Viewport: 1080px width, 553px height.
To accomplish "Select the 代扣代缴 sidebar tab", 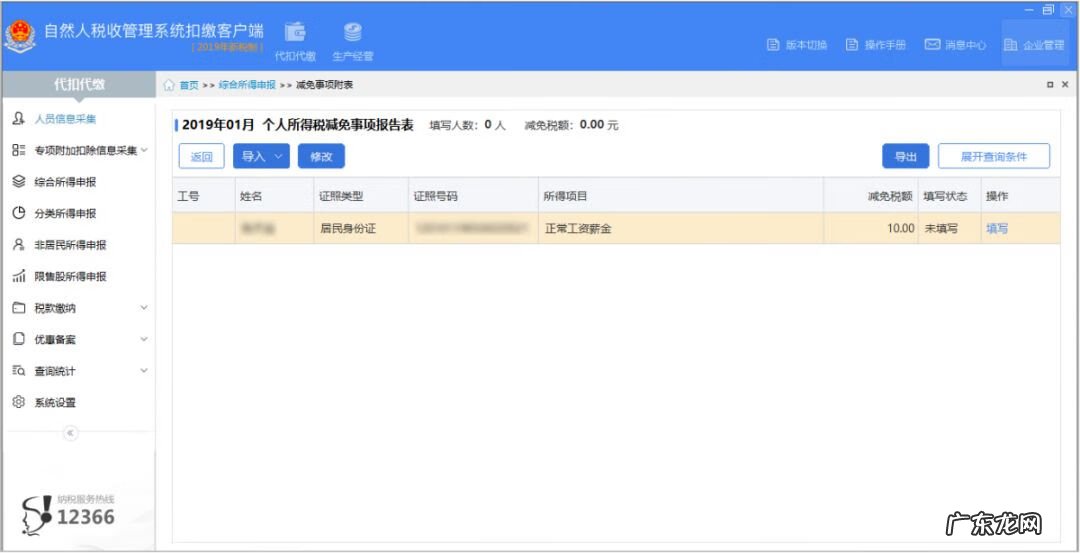I will (x=79, y=85).
